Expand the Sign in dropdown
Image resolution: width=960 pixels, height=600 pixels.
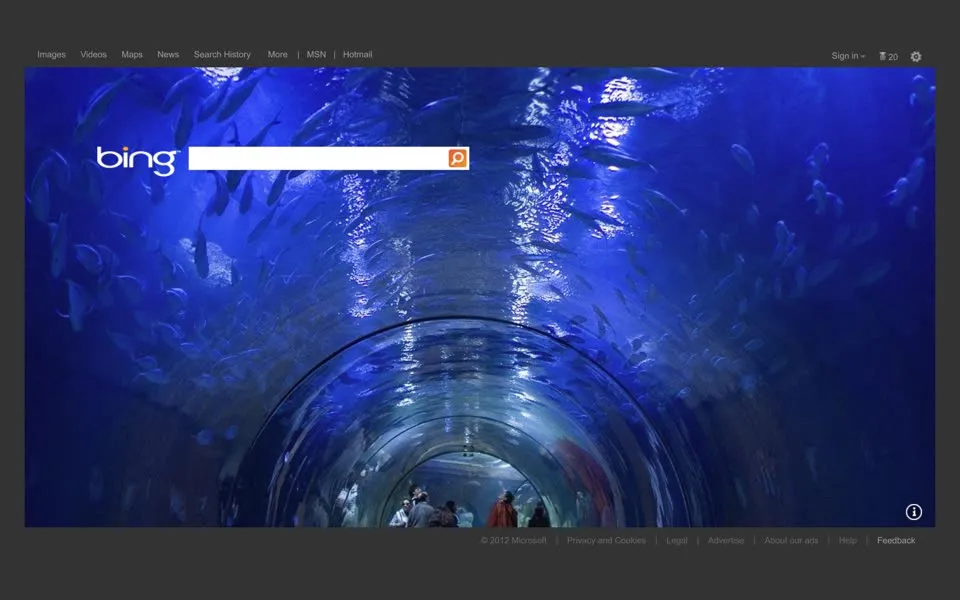848,56
